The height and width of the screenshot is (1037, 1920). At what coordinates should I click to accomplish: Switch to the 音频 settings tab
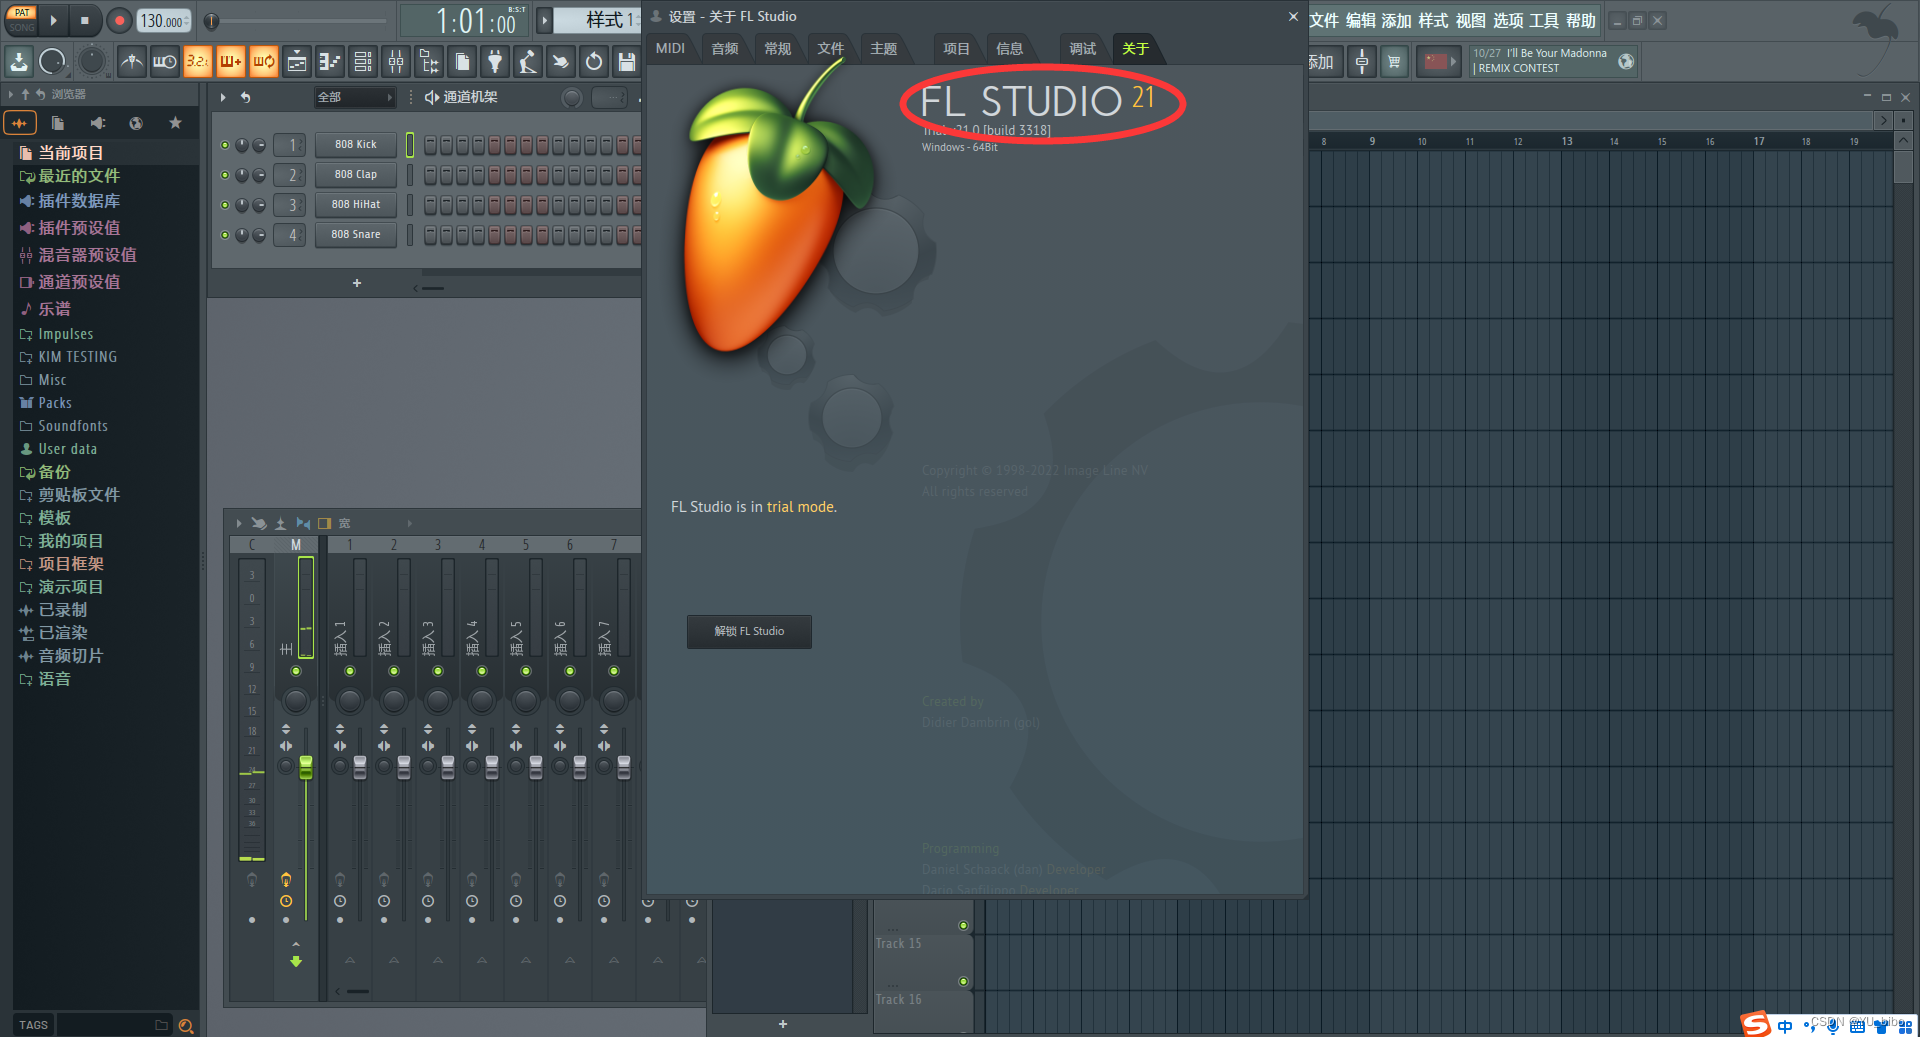[x=724, y=48]
